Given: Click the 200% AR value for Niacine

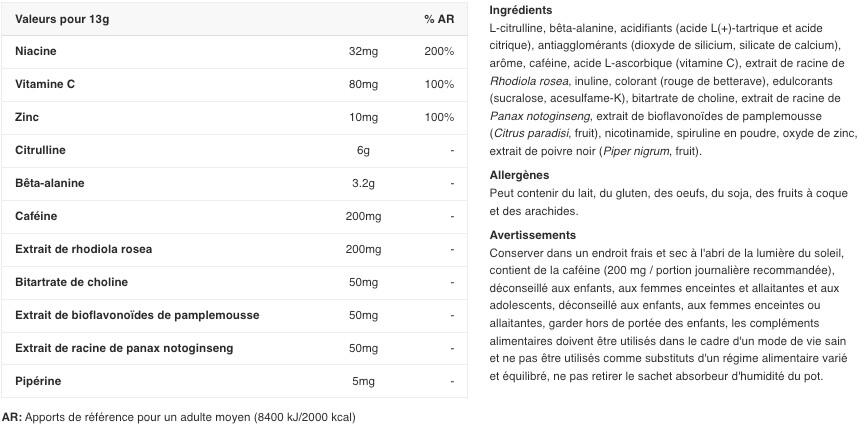Looking at the screenshot, I should tap(439, 51).
